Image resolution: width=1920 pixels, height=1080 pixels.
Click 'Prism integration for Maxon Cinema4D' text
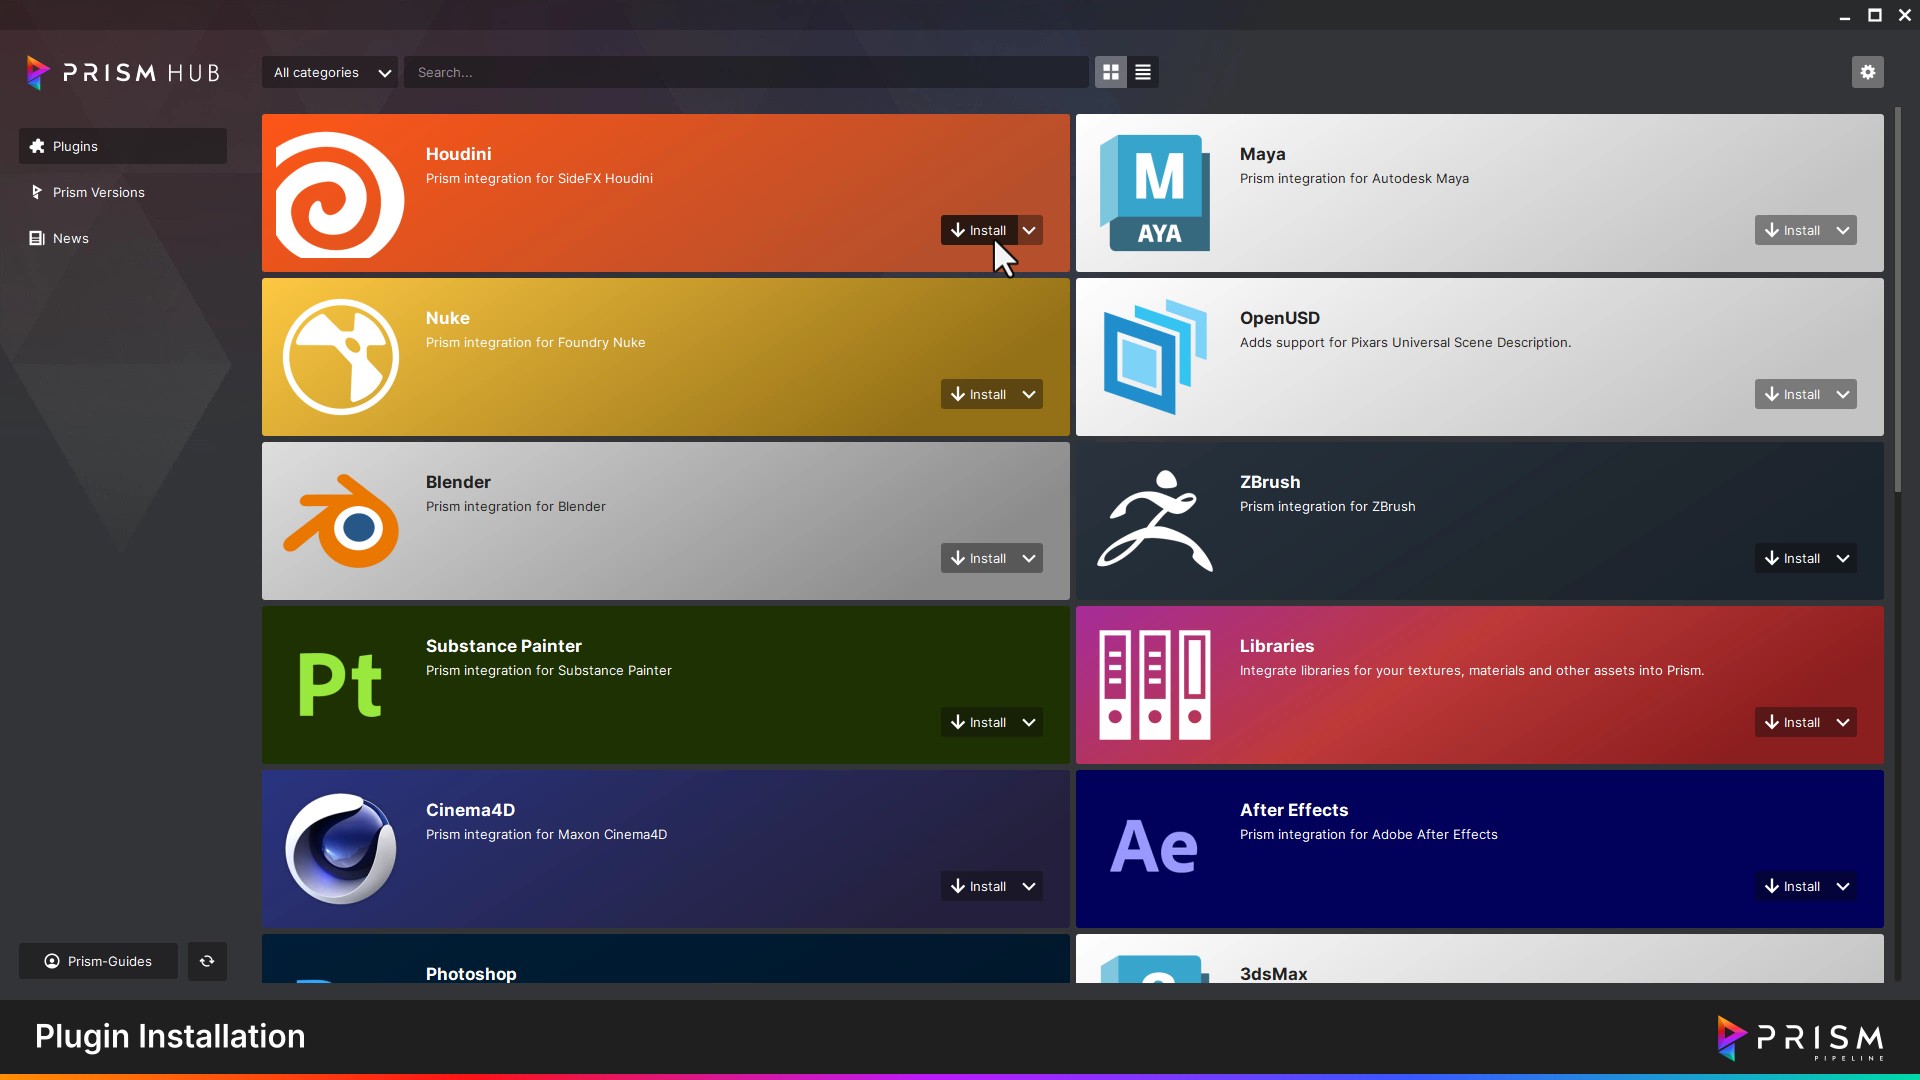point(546,834)
